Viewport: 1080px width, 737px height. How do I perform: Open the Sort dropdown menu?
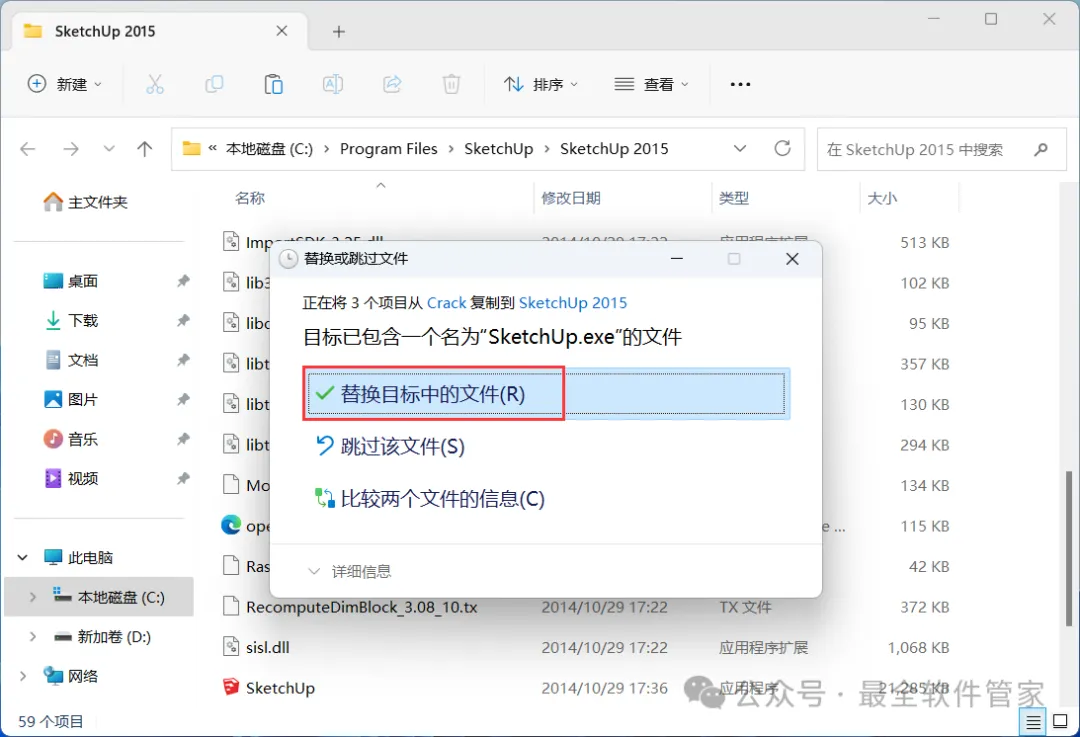click(541, 84)
